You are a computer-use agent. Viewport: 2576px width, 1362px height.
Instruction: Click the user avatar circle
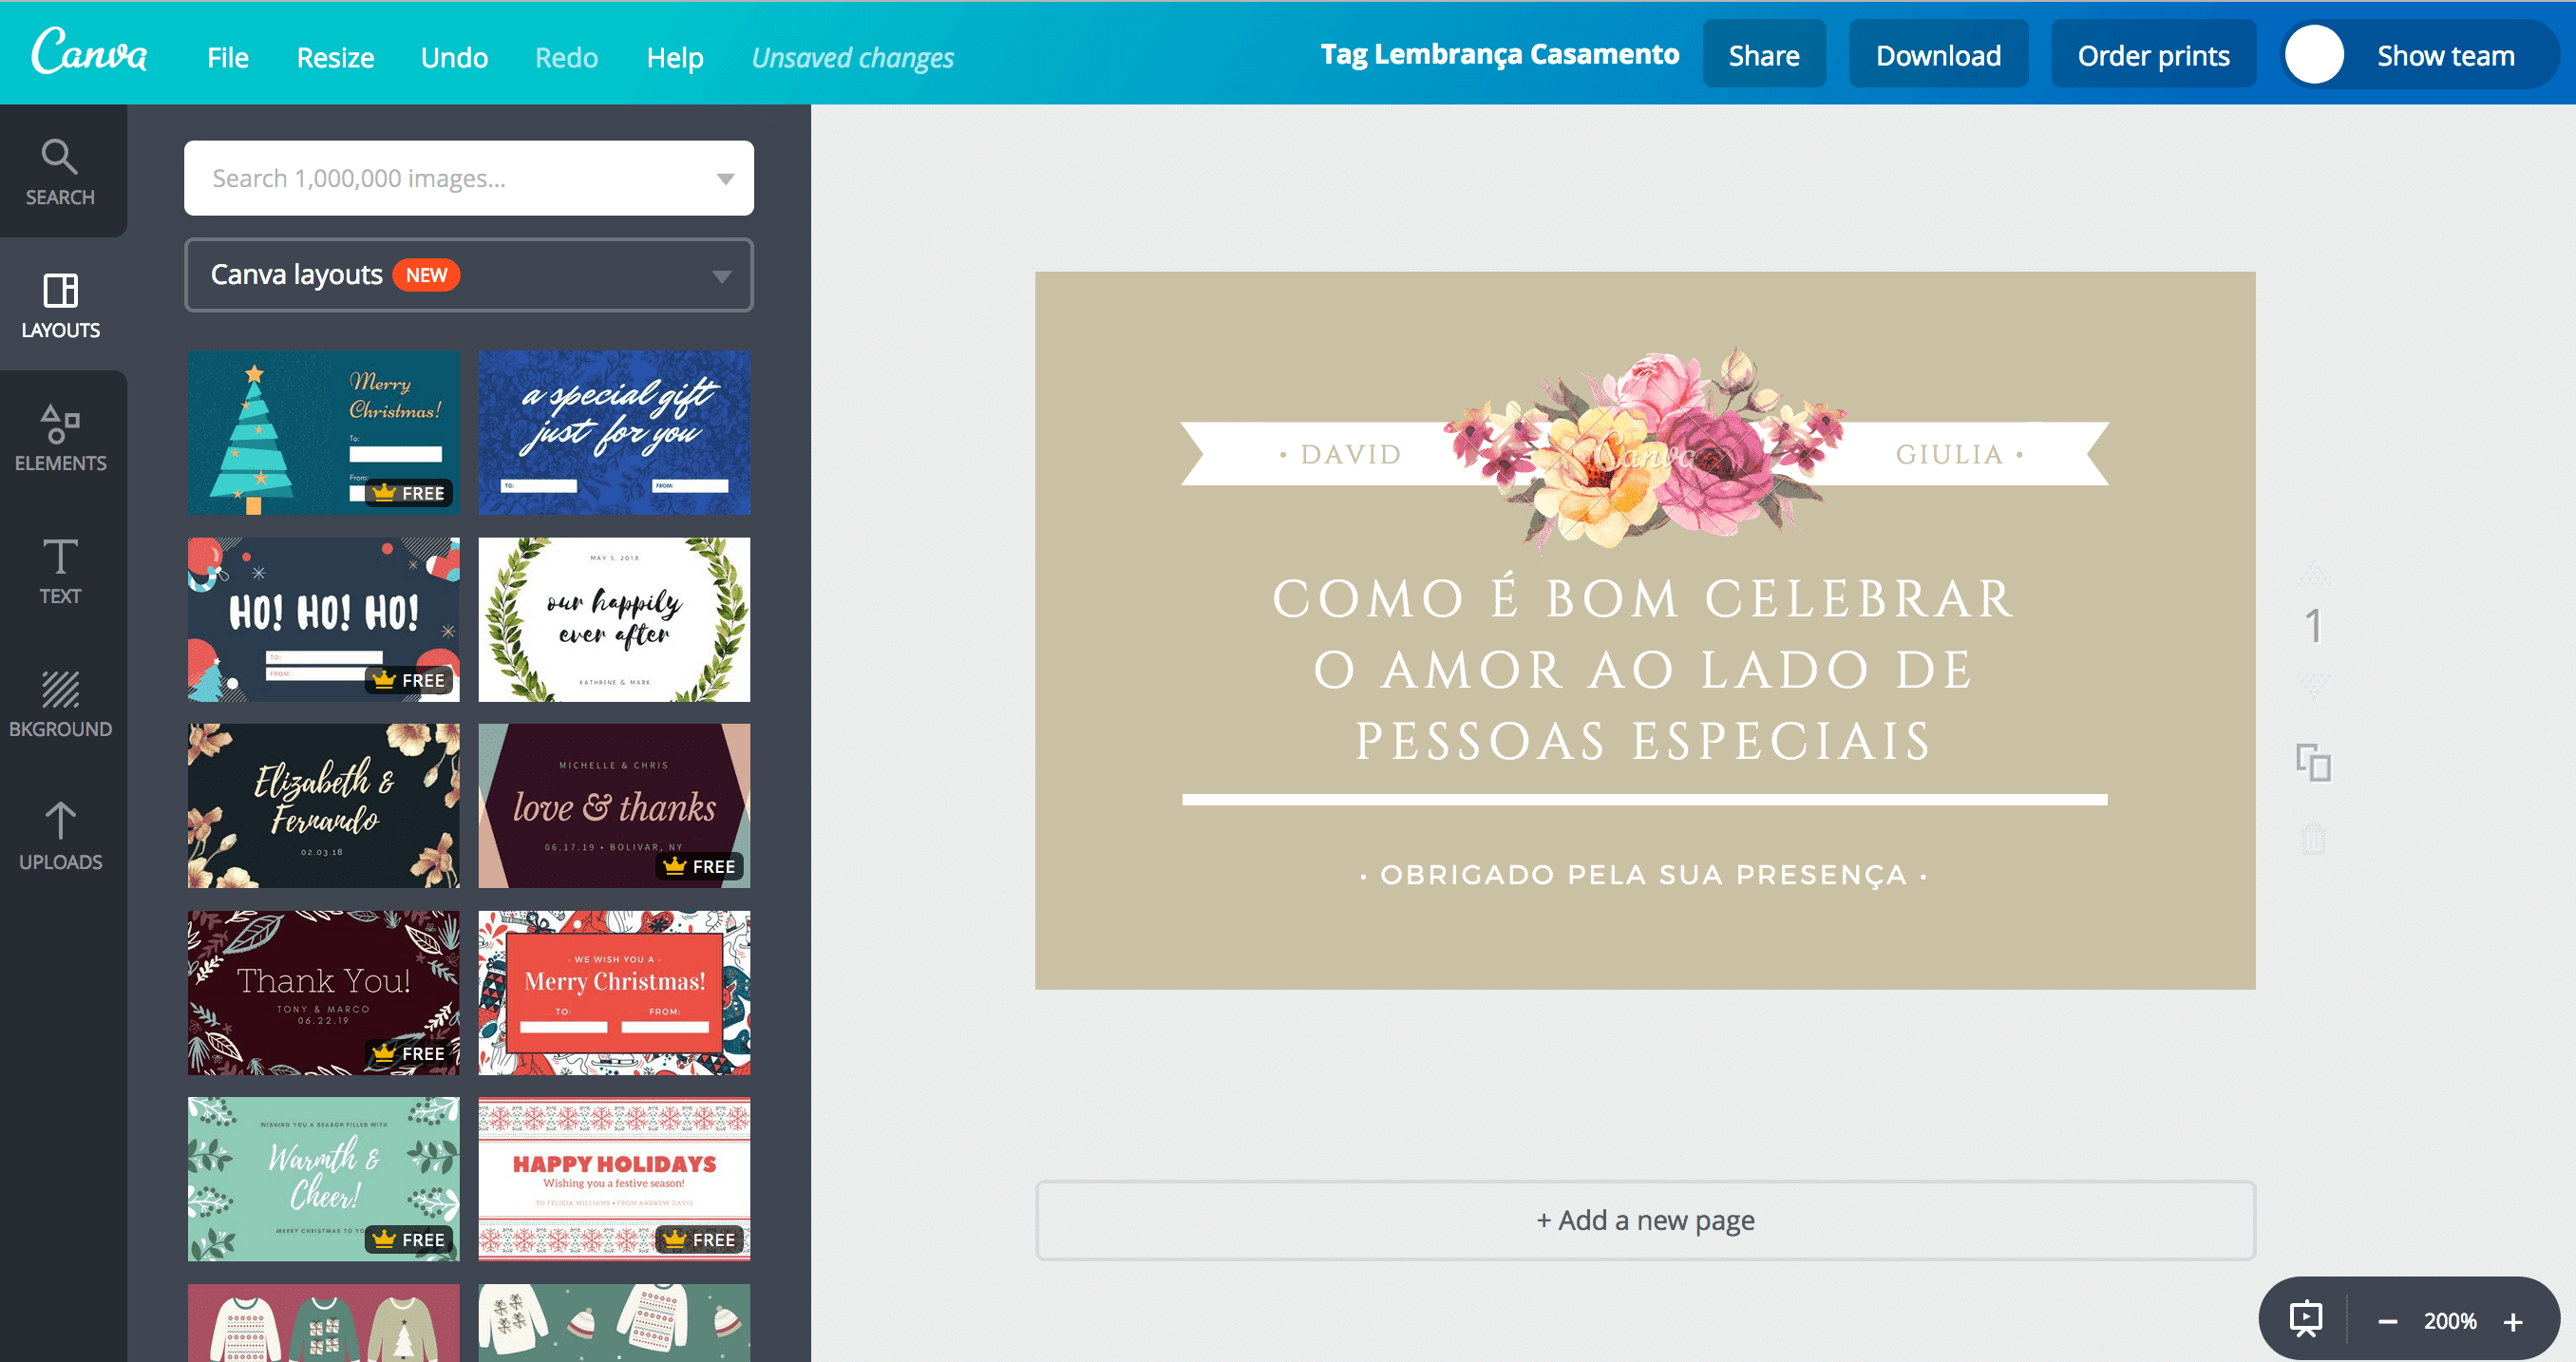pos(2314,55)
